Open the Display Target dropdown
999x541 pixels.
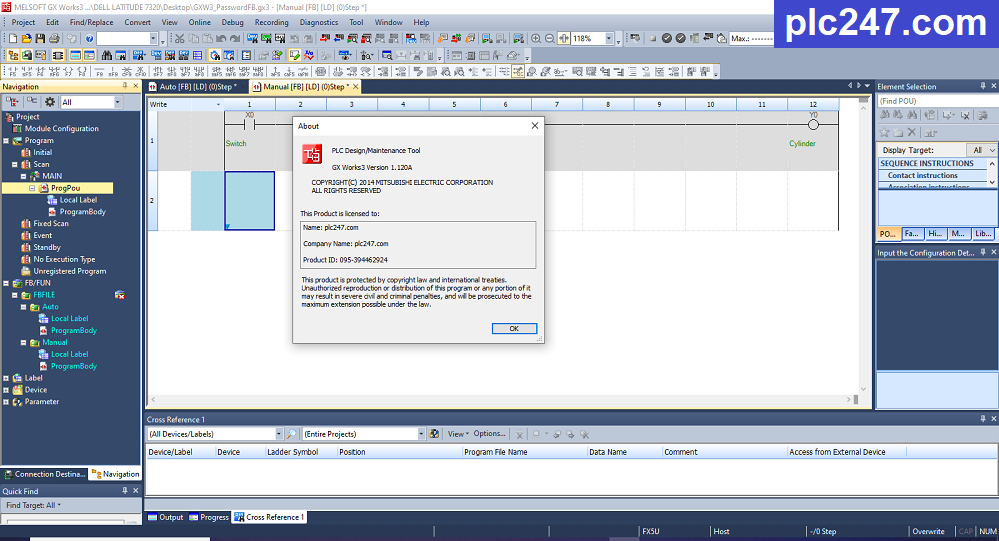click(x=991, y=150)
